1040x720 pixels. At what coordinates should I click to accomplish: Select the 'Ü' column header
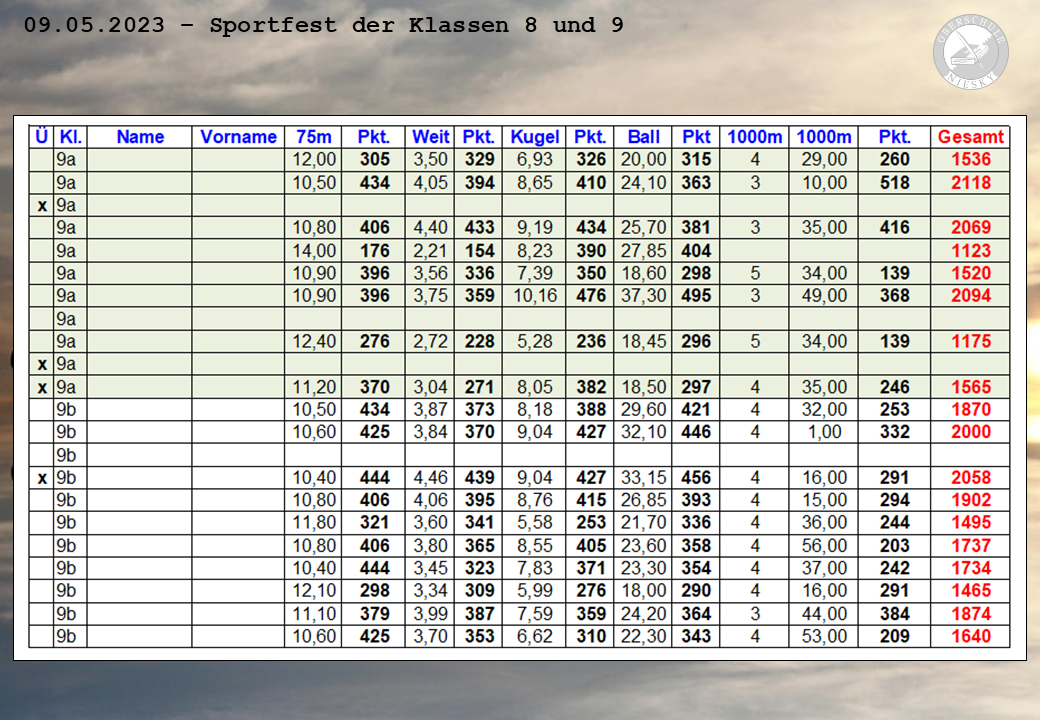point(41,137)
